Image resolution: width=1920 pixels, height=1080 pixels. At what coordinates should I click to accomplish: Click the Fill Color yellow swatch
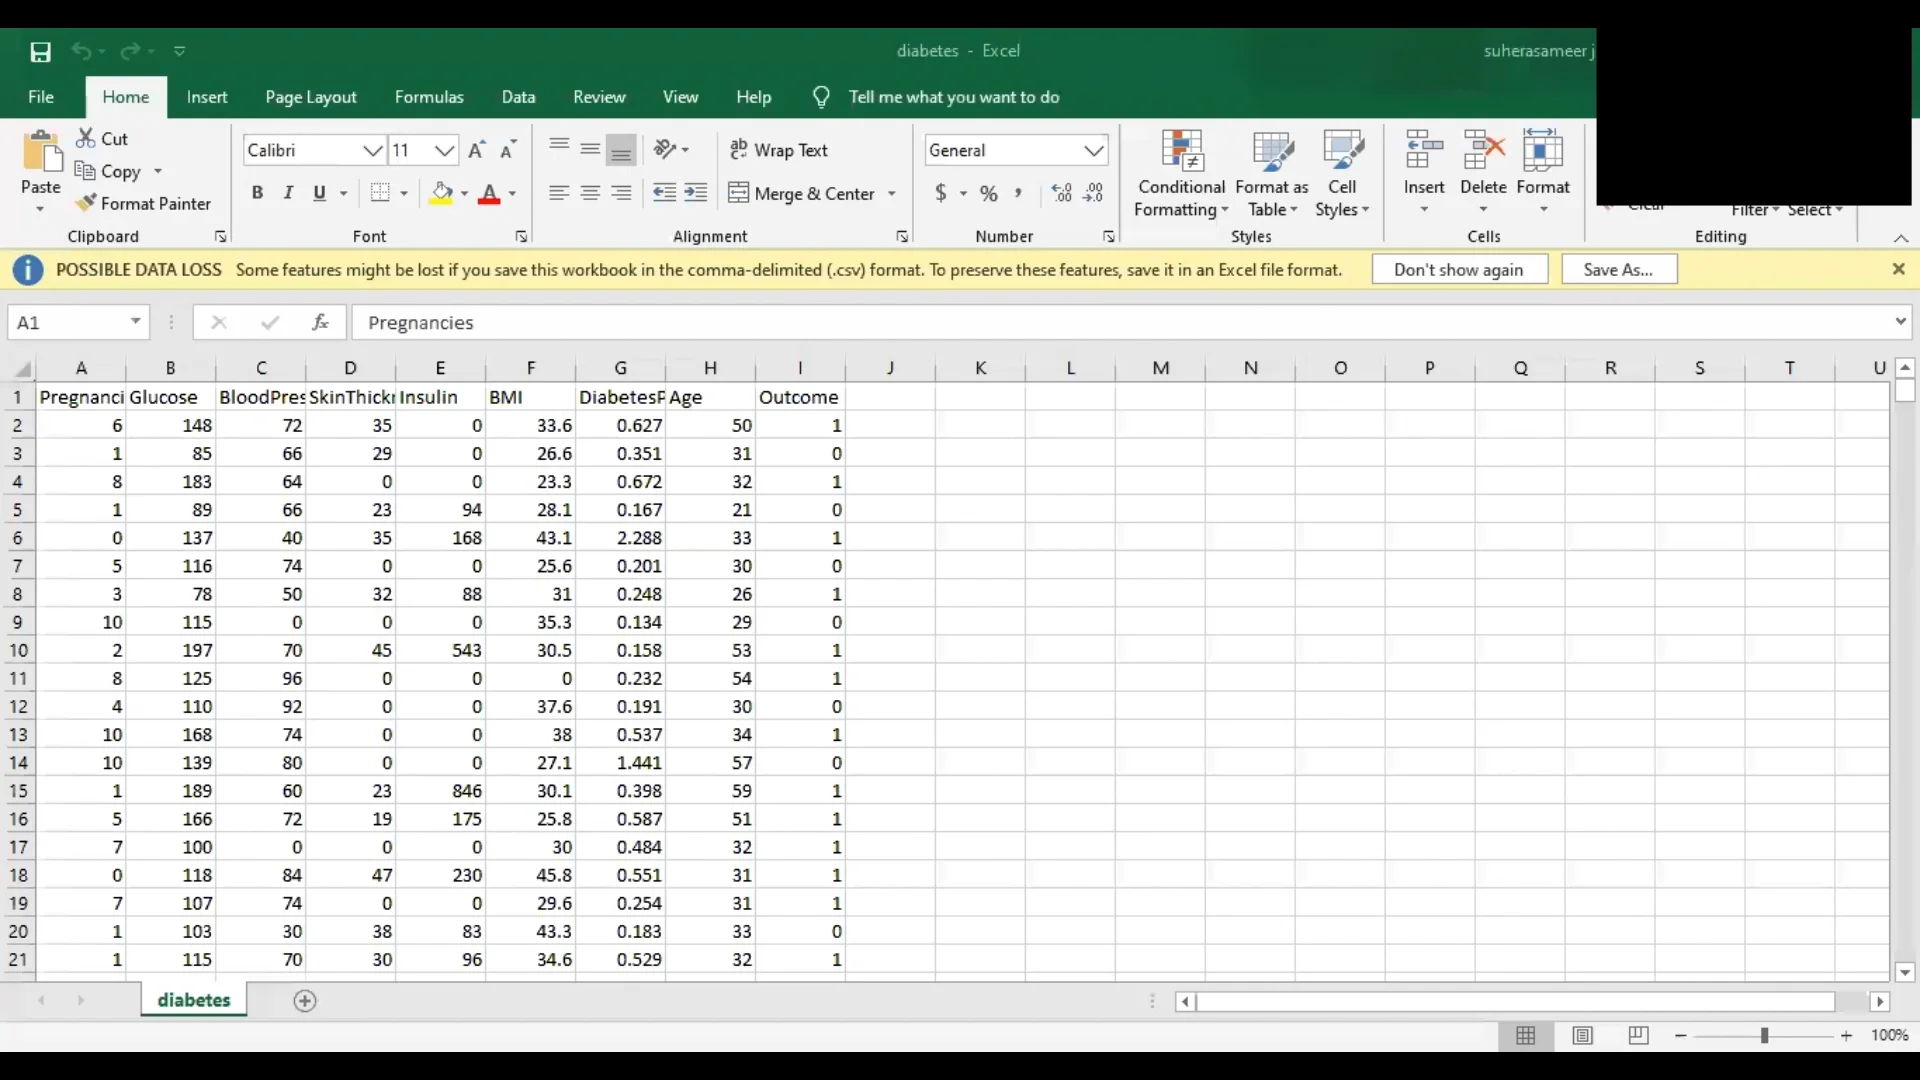pyautogui.click(x=441, y=193)
